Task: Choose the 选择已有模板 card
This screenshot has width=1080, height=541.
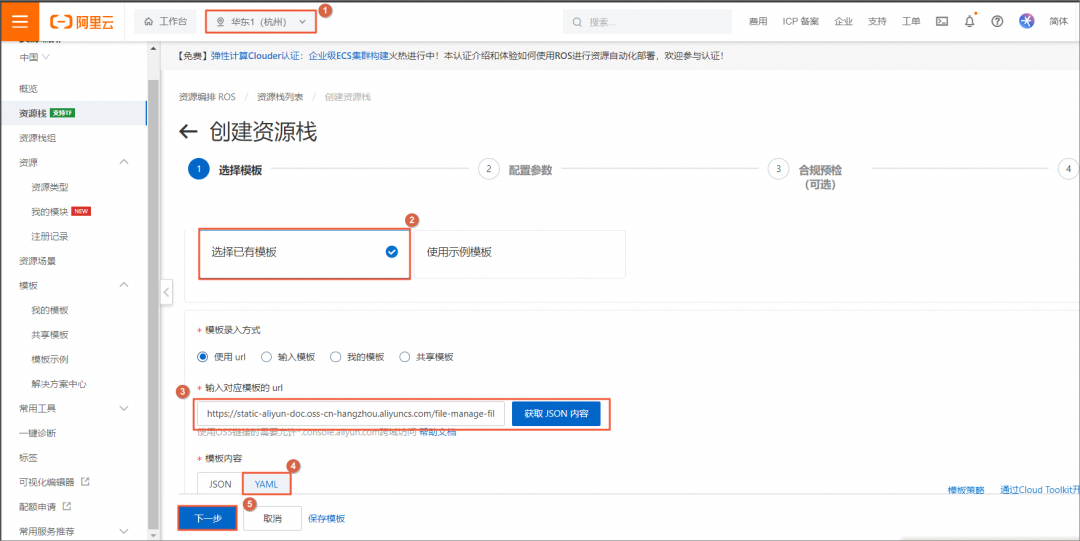Action: 304,254
